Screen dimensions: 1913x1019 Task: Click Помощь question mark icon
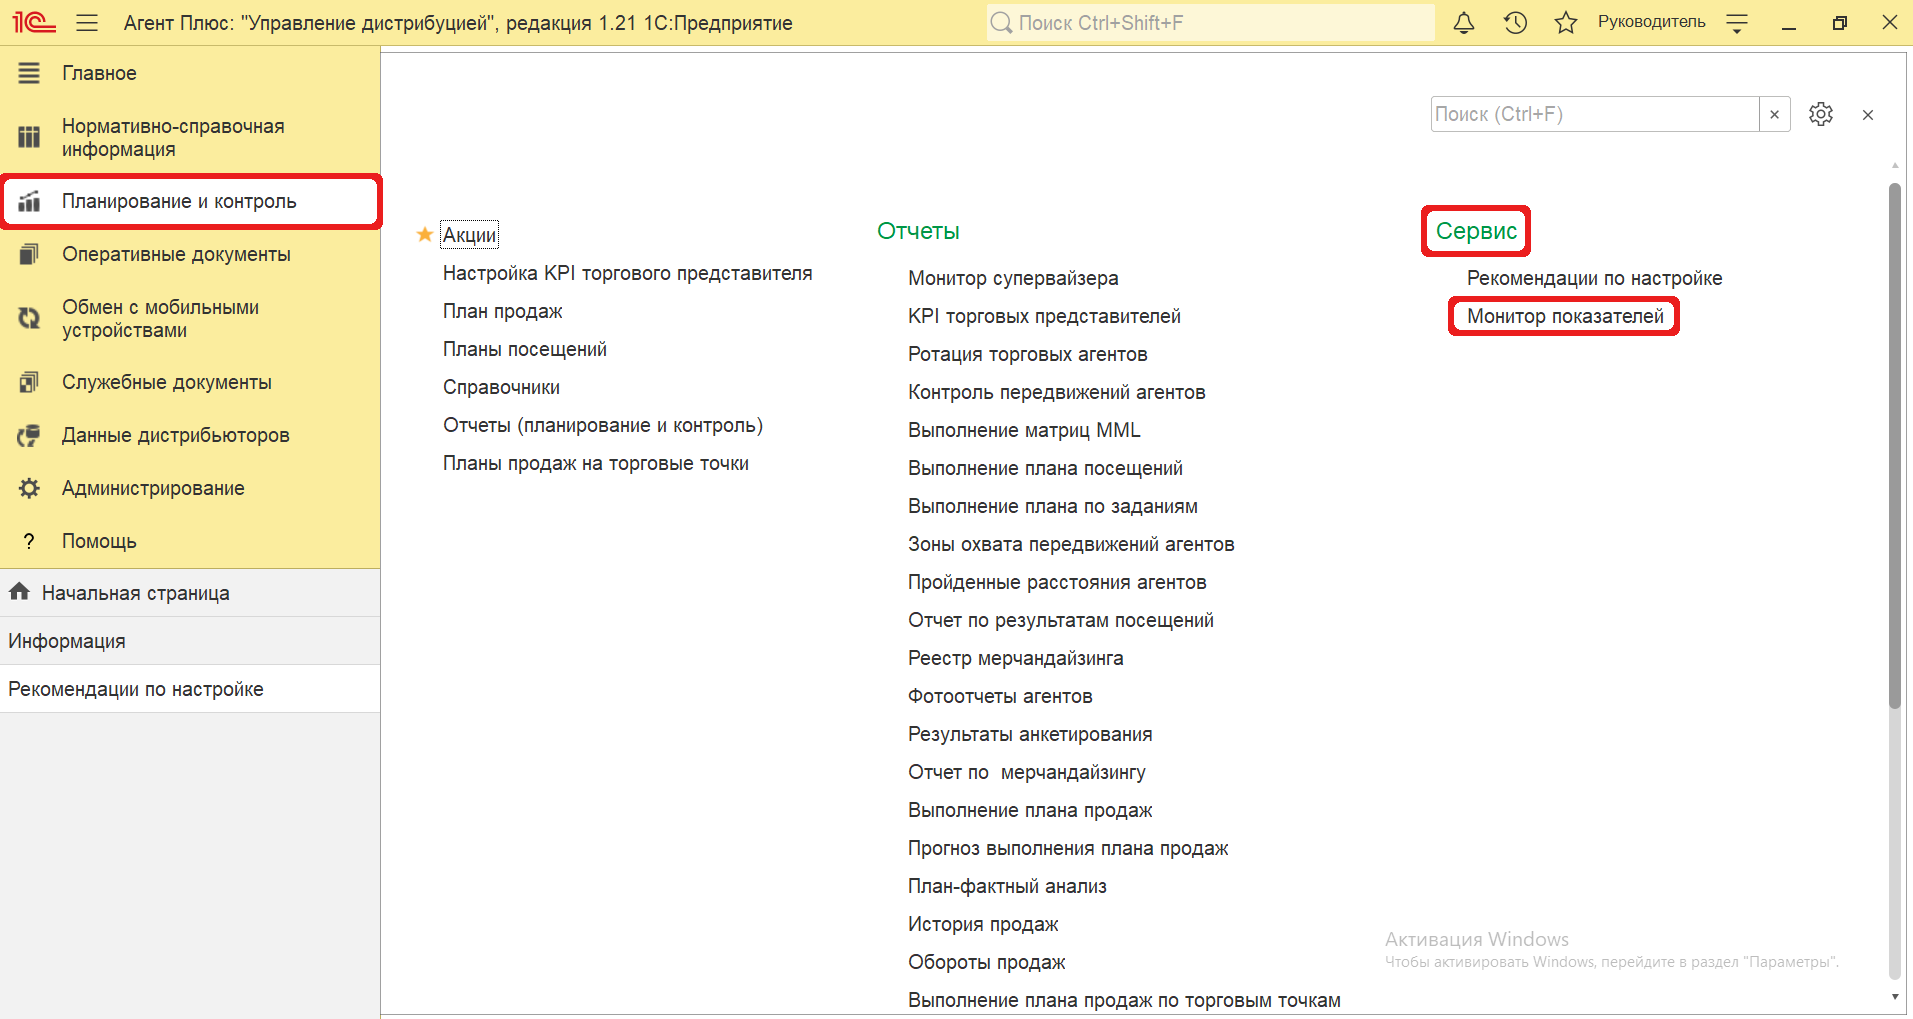[x=29, y=541]
